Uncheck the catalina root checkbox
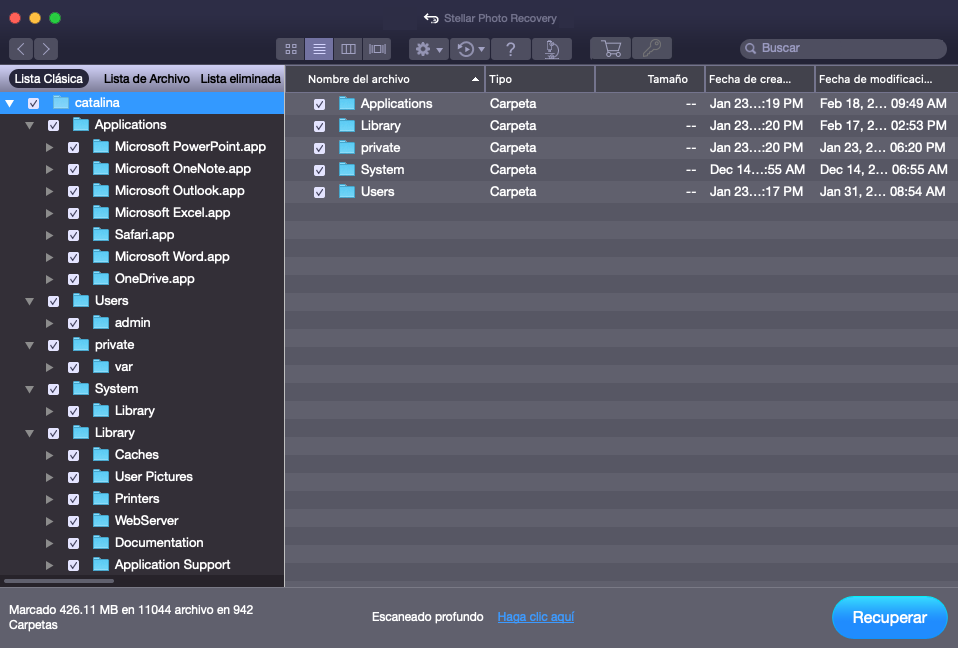Image resolution: width=958 pixels, height=648 pixels. 34,103
